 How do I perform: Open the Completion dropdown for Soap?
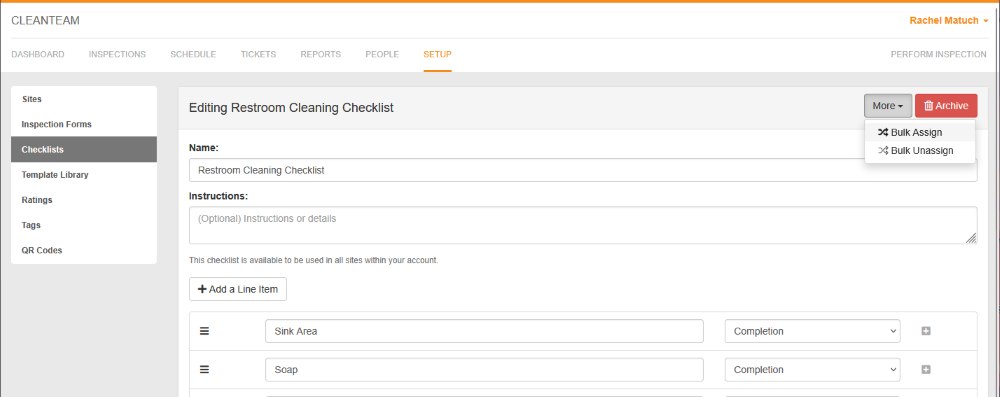coord(812,370)
